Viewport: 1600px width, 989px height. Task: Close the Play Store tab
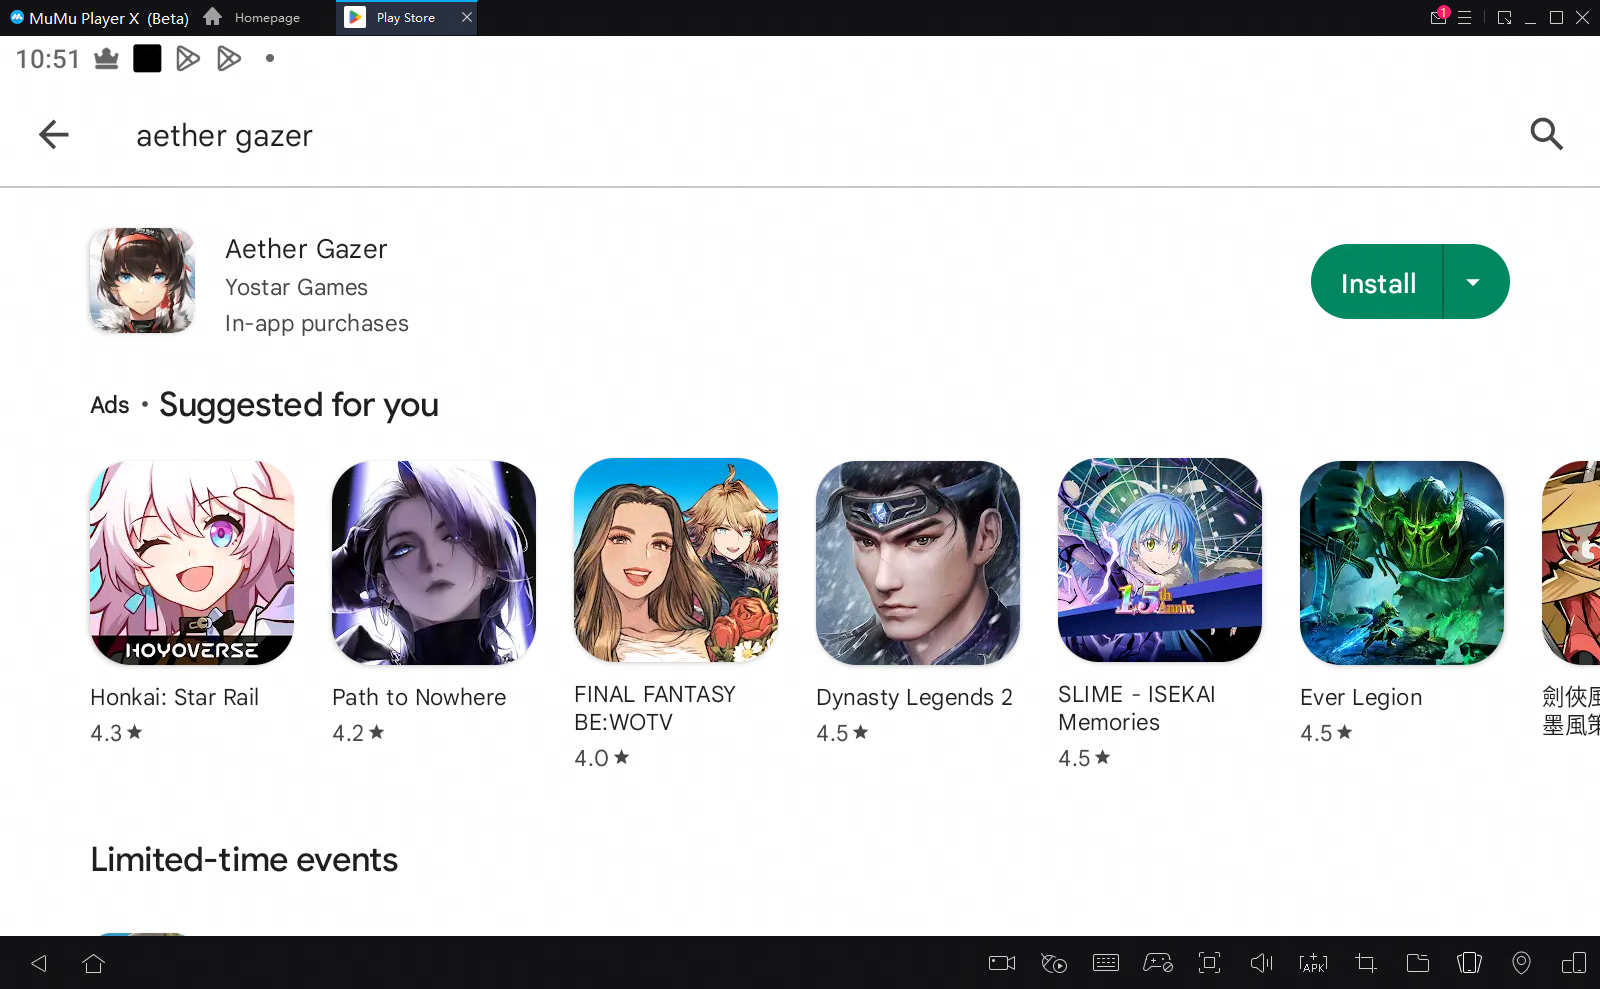466,17
